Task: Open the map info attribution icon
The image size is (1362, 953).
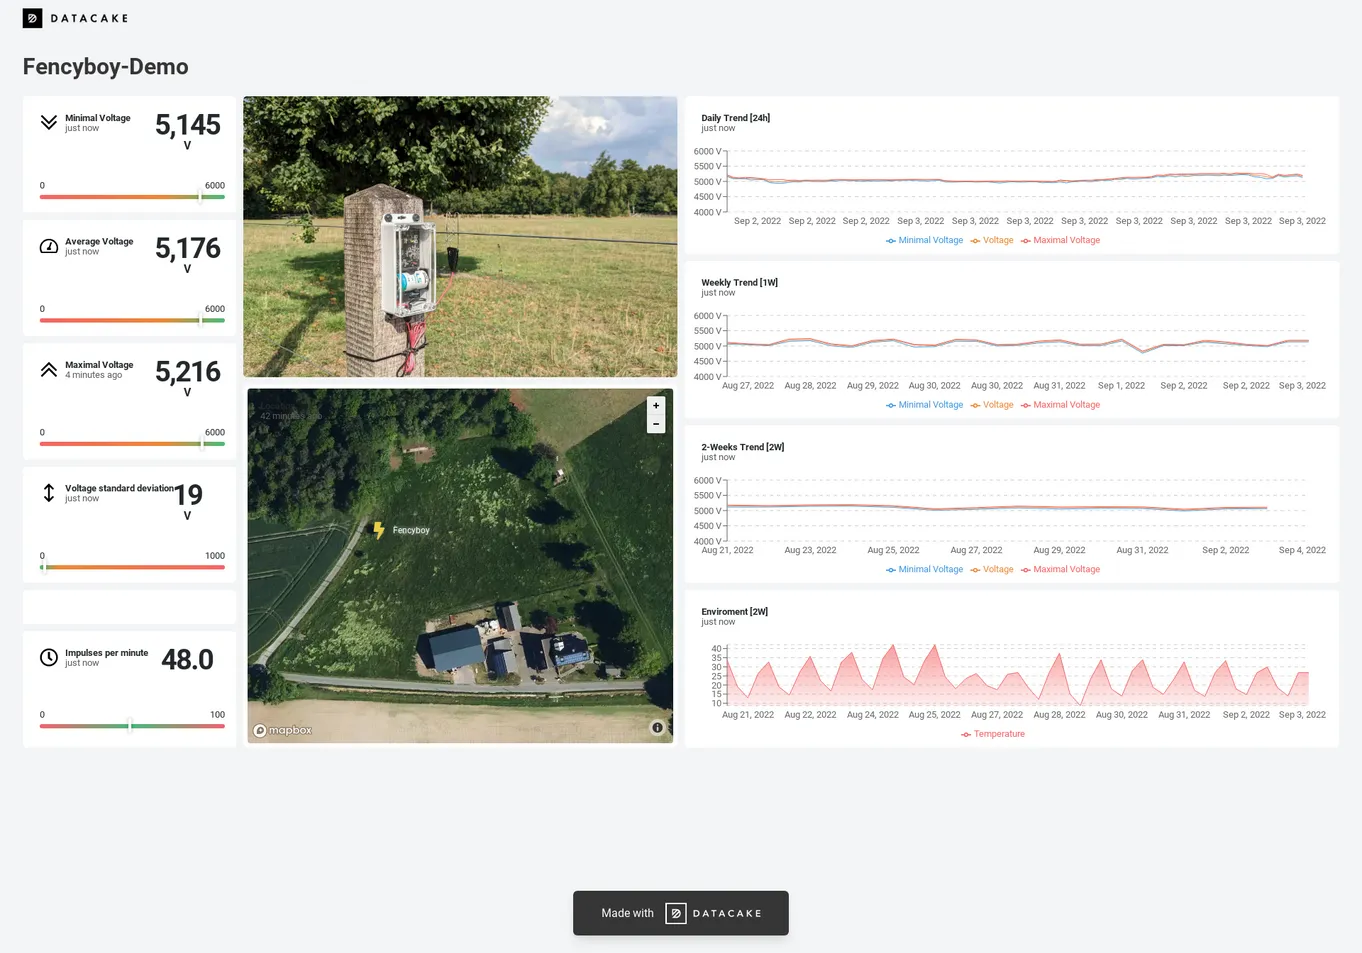Action: pyautogui.click(x=657, y=727)
